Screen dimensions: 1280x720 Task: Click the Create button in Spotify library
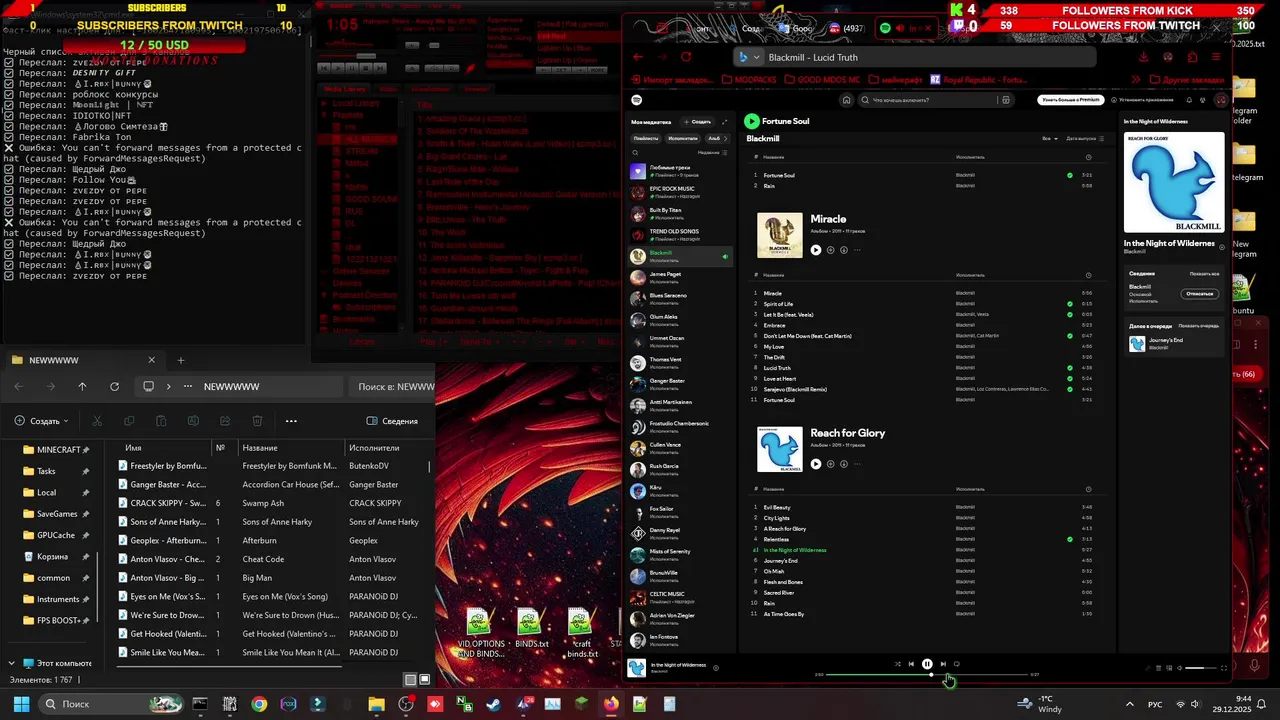[699, 121]
